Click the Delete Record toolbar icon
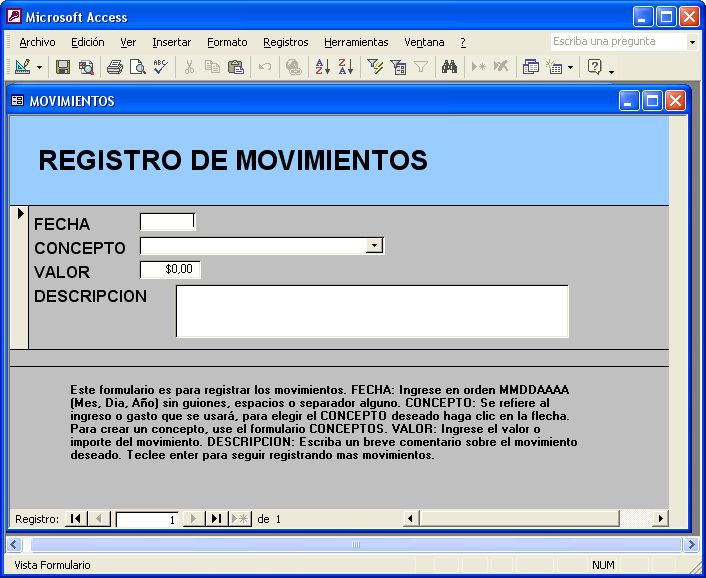 [x=501, y=67]
